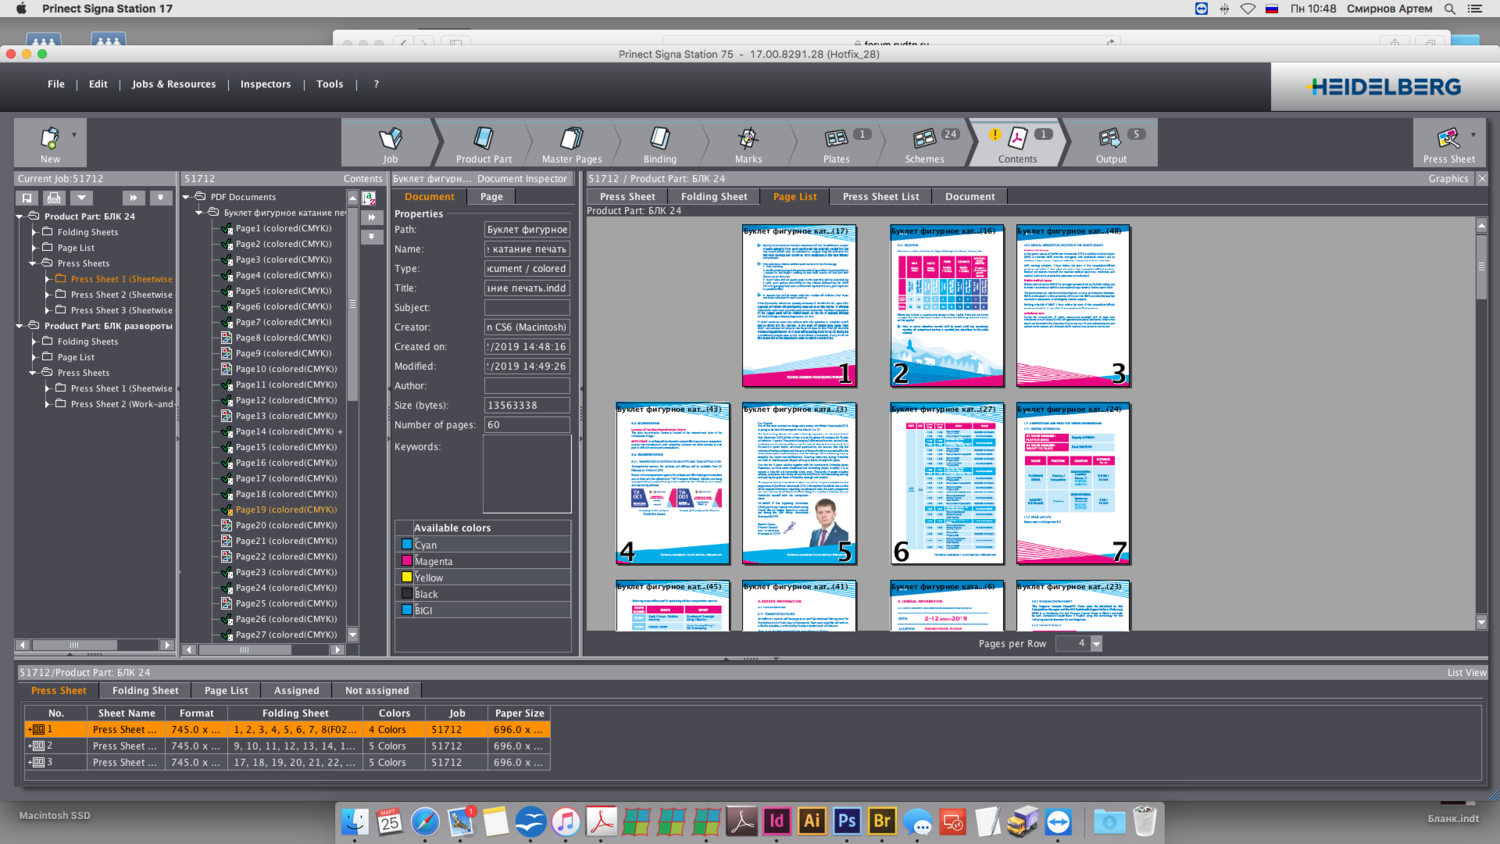Go to the Job workflow step
The height and width of the screenshot is (844, 1500).
tap(390, 142)
